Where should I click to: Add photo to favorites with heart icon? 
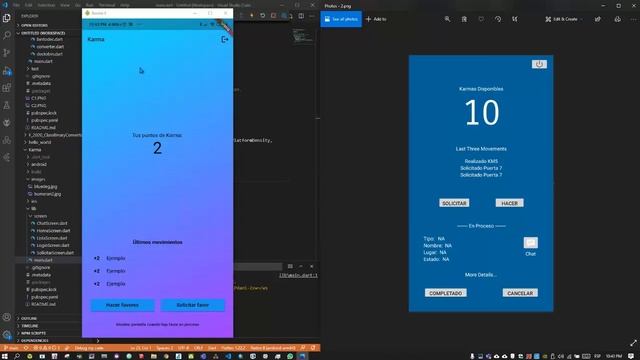click(481, 19)
